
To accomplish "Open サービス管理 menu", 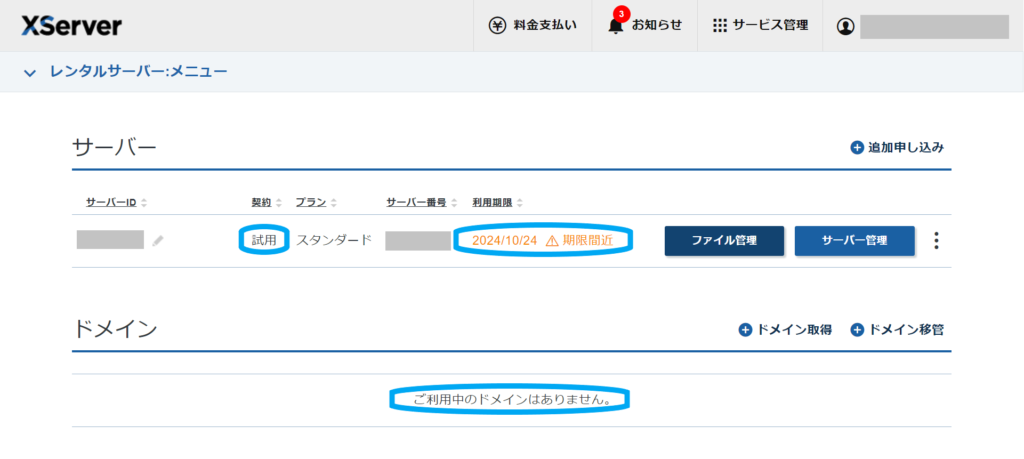I will [760, 25].
